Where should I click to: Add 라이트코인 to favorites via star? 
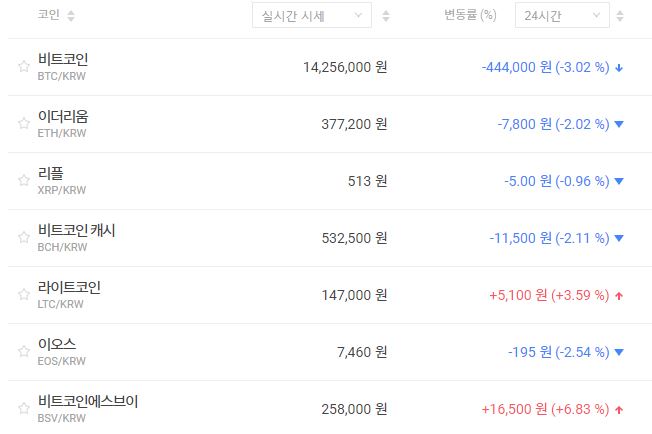pyautogui.click(x=23, y=295)
